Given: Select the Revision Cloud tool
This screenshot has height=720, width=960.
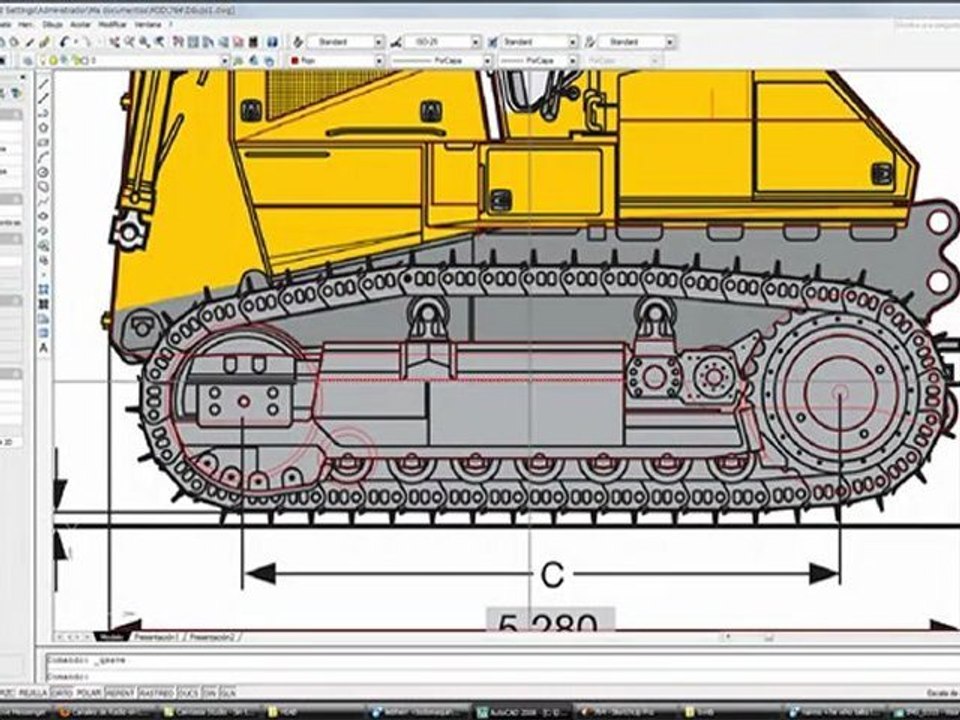Looking at the screenshot, I should point(43,187).
